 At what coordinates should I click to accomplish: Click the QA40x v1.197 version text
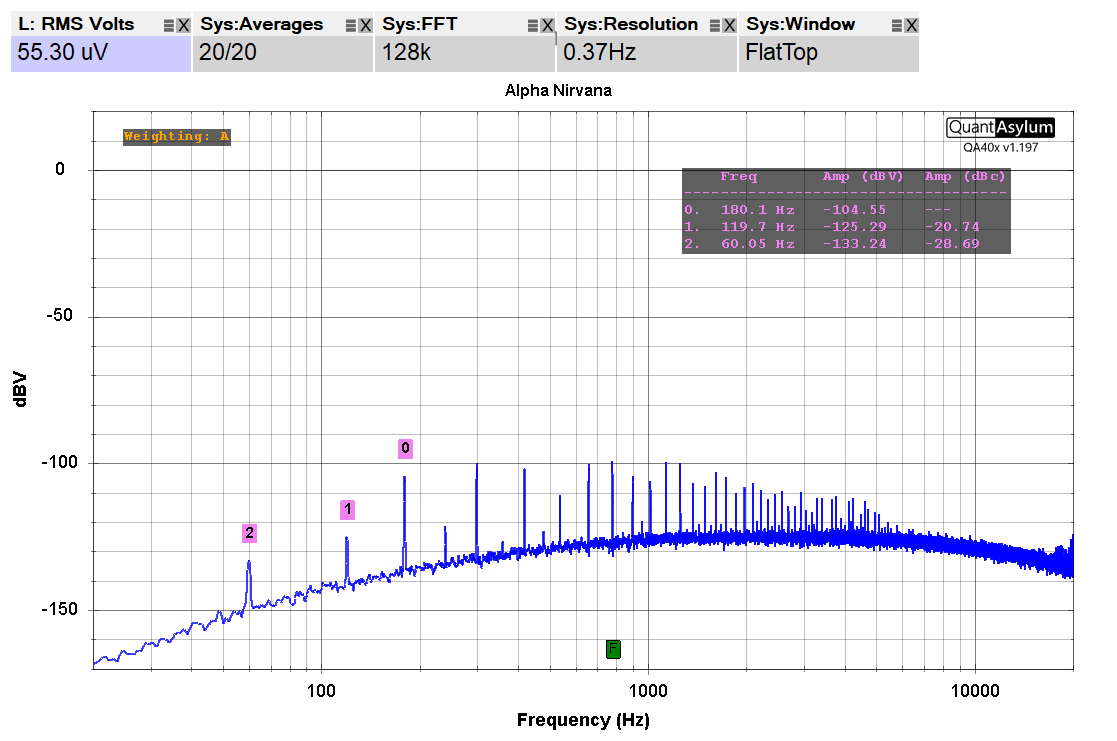(1001, 147)
